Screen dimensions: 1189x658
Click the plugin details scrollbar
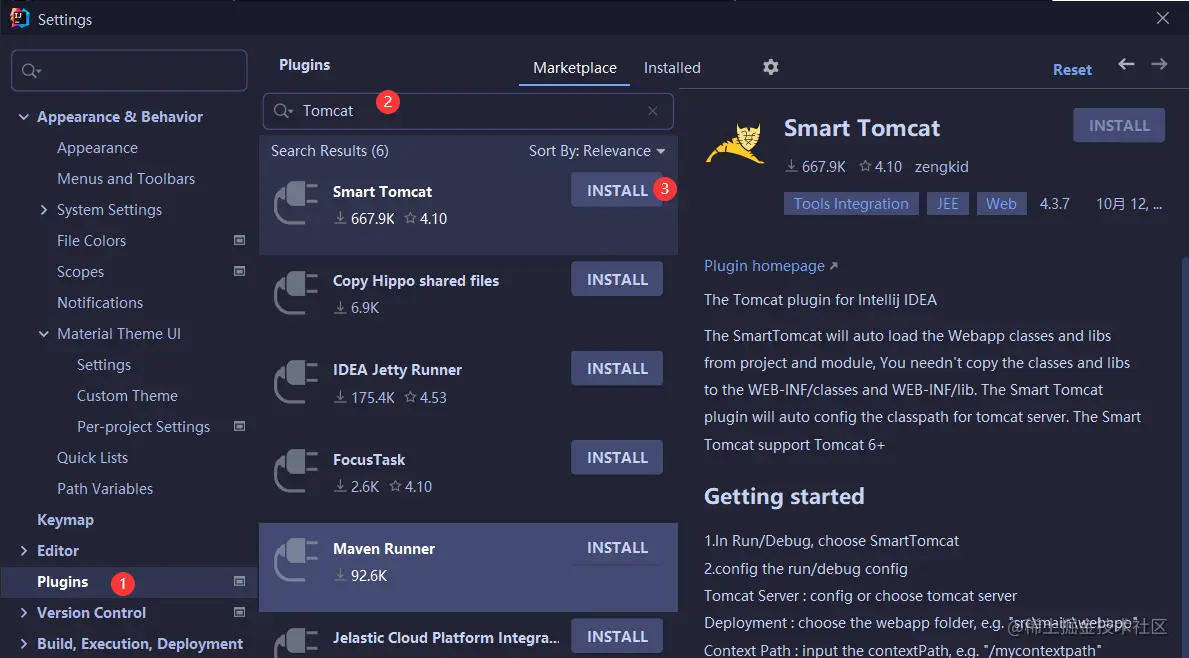tap(1184, 455)
